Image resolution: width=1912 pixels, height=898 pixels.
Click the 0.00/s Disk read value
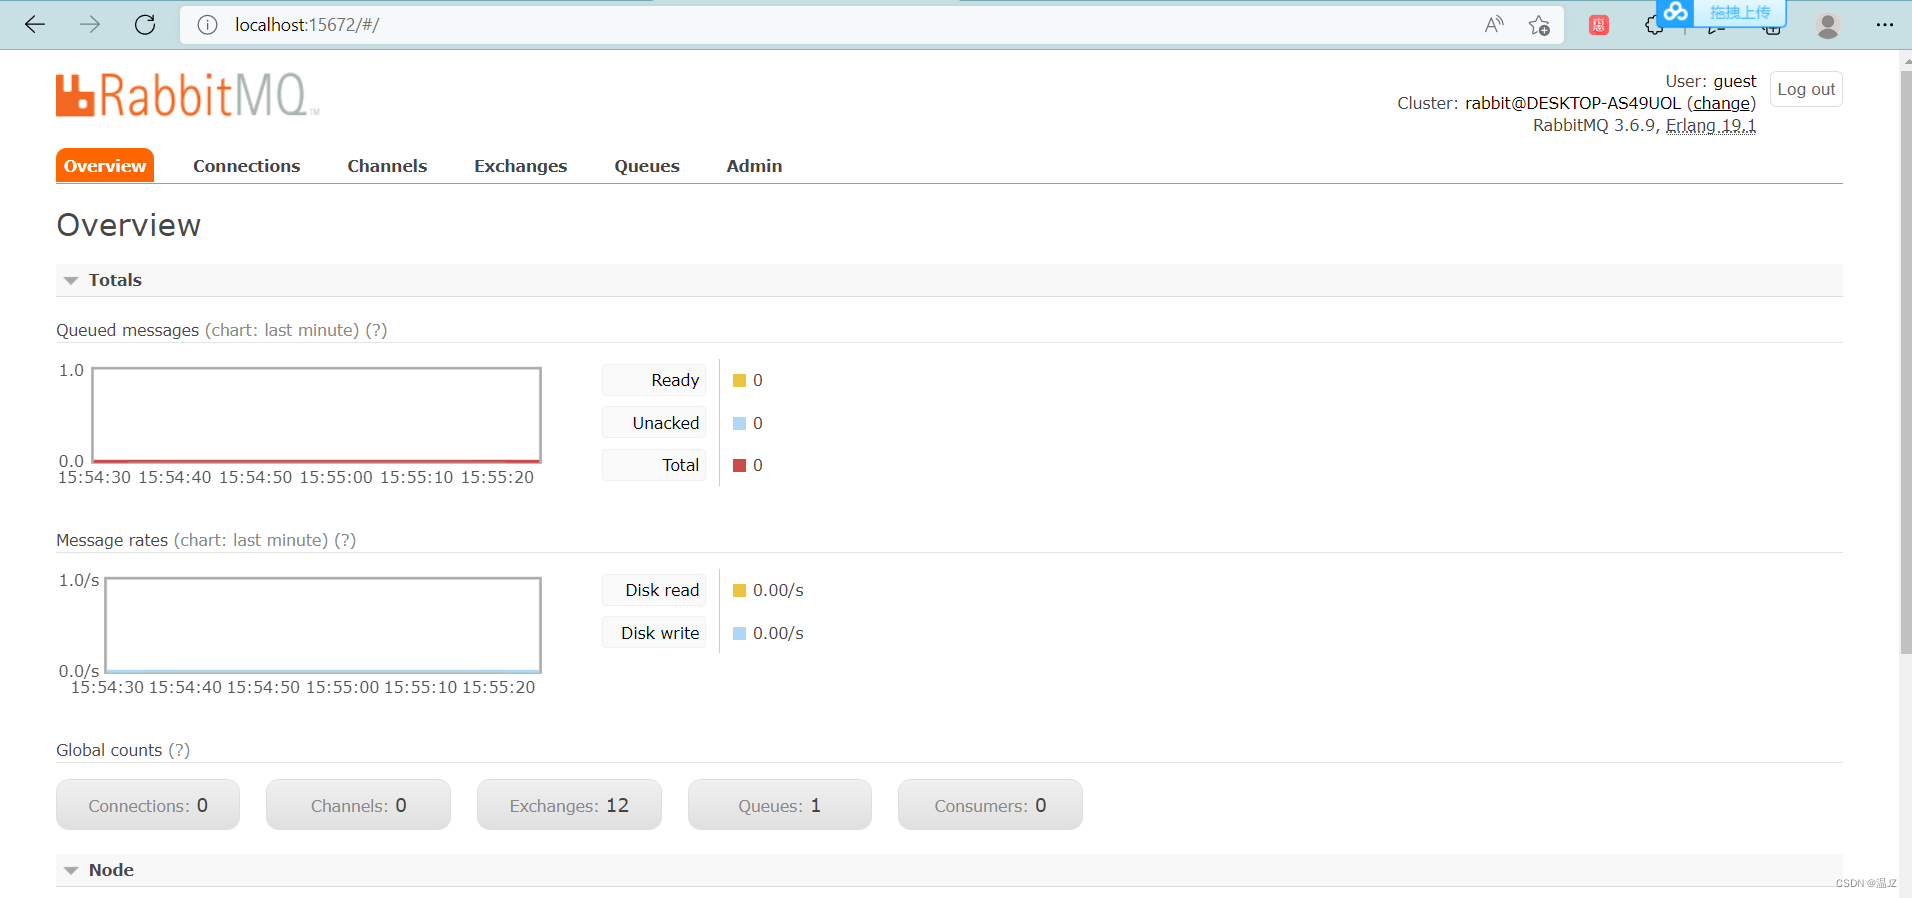778,590
